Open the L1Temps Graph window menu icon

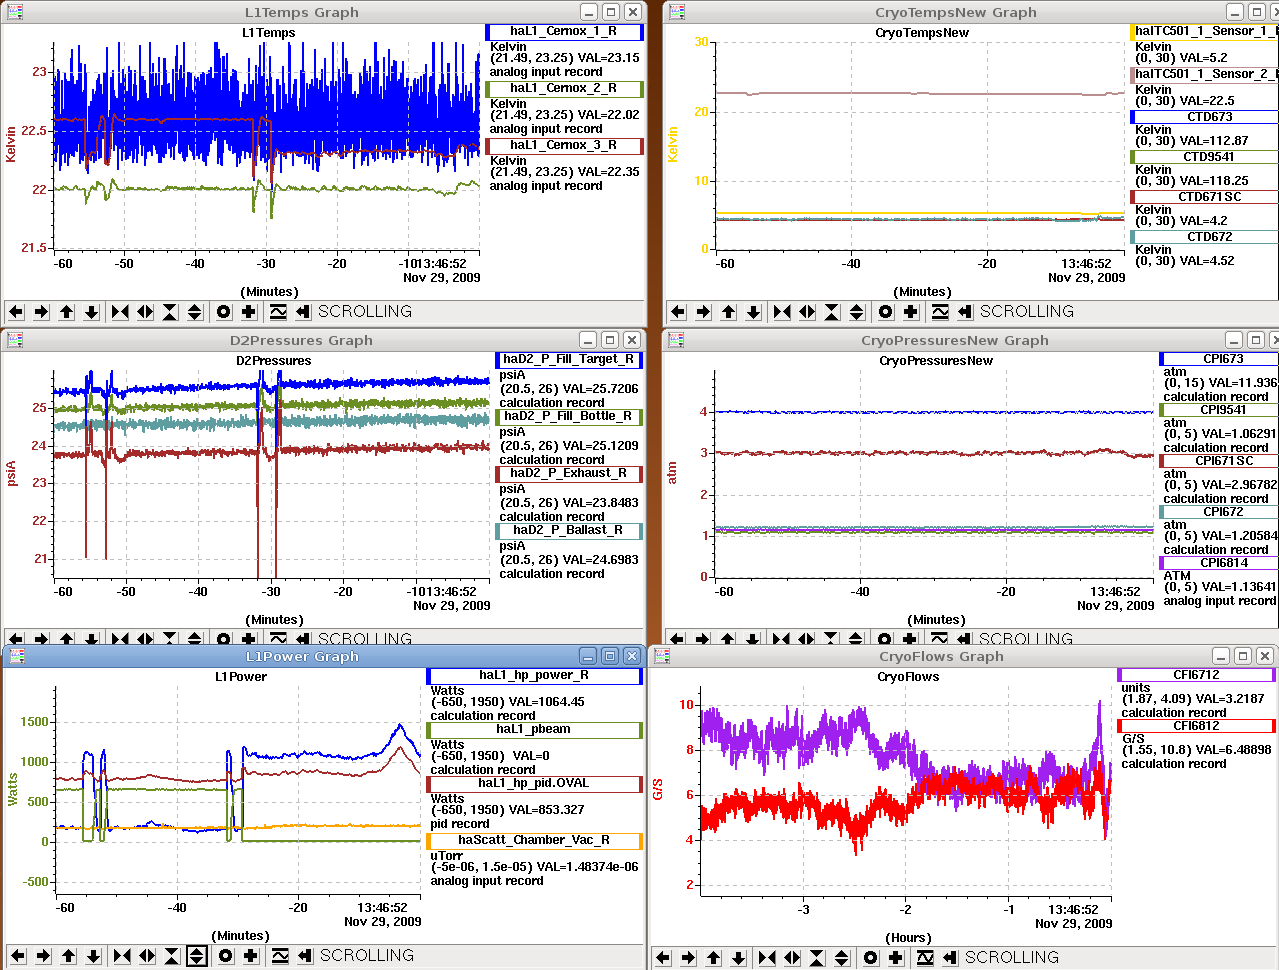(15, 12)
